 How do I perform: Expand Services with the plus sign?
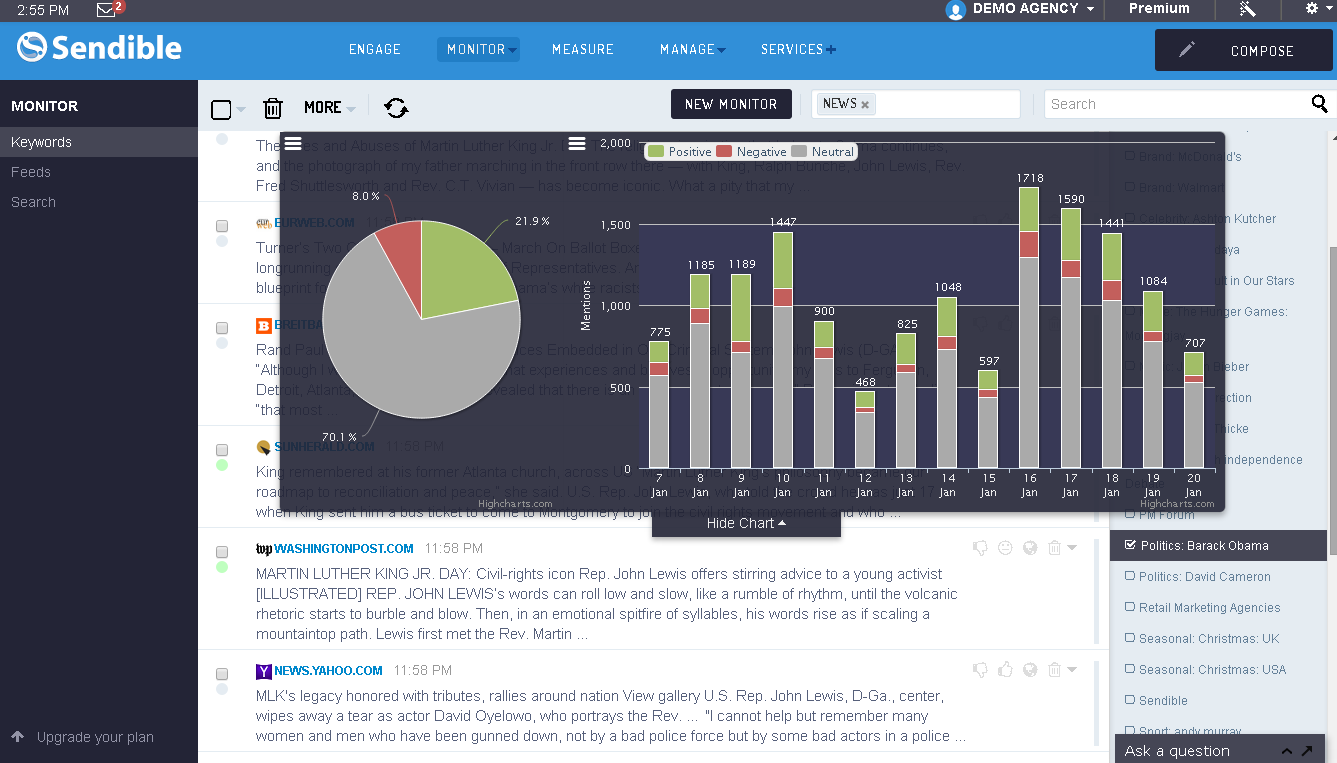click(x=831, y=49)
